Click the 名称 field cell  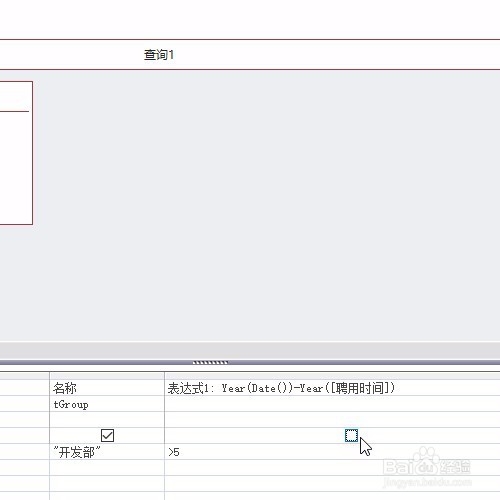click(107, 388)
